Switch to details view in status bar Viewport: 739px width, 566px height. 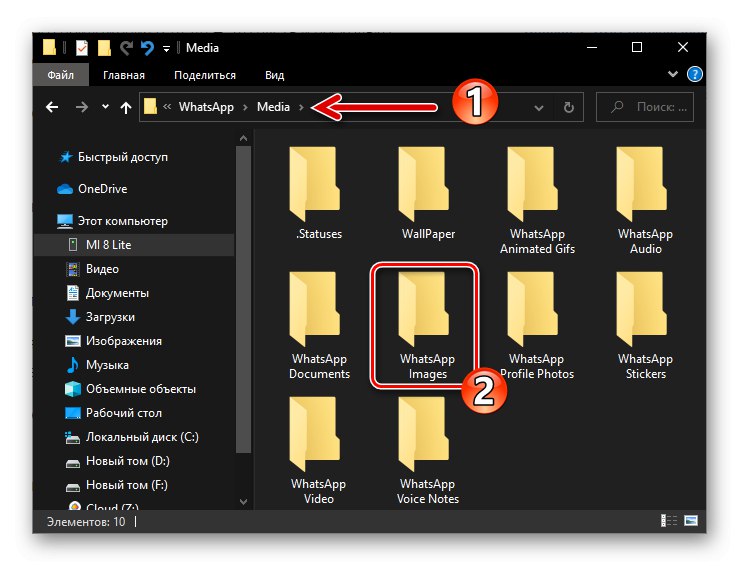tap(668, 521)
